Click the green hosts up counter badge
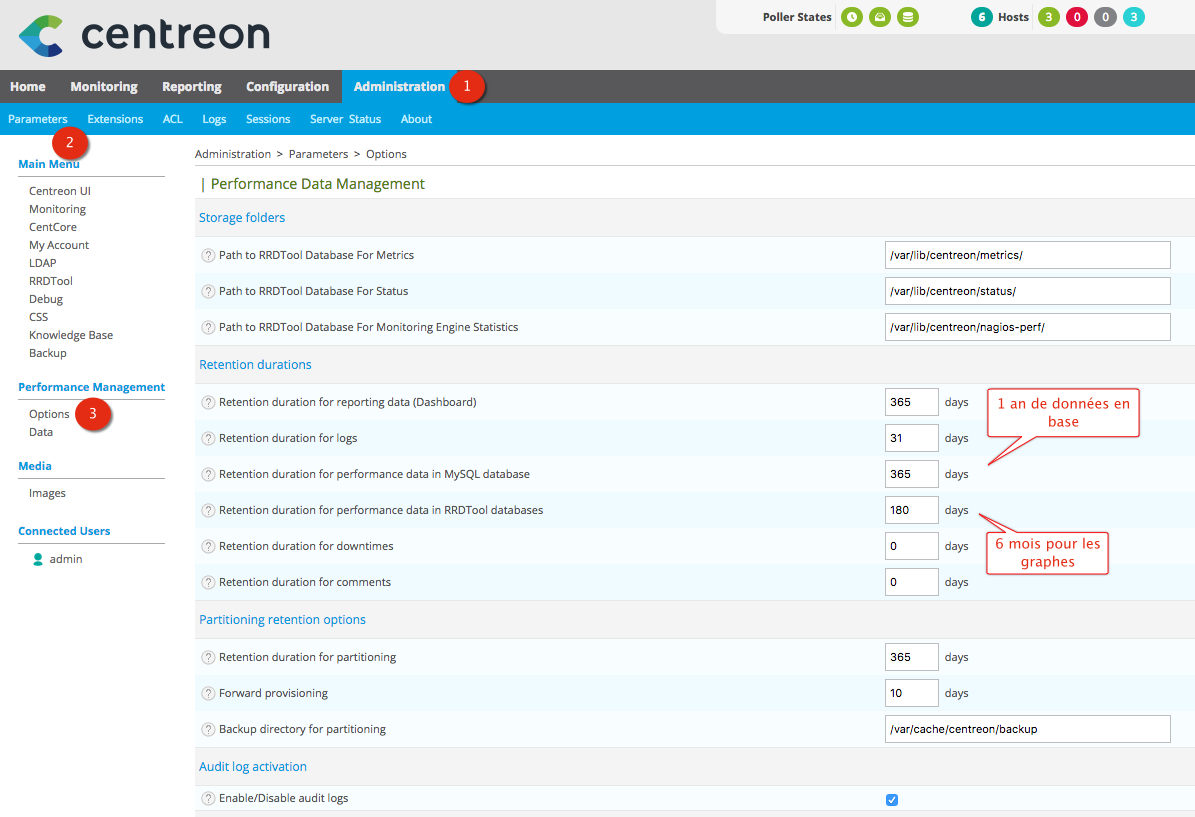Image resolution: width=1195 pixels, height=817 pixels. coord(1048,17)
